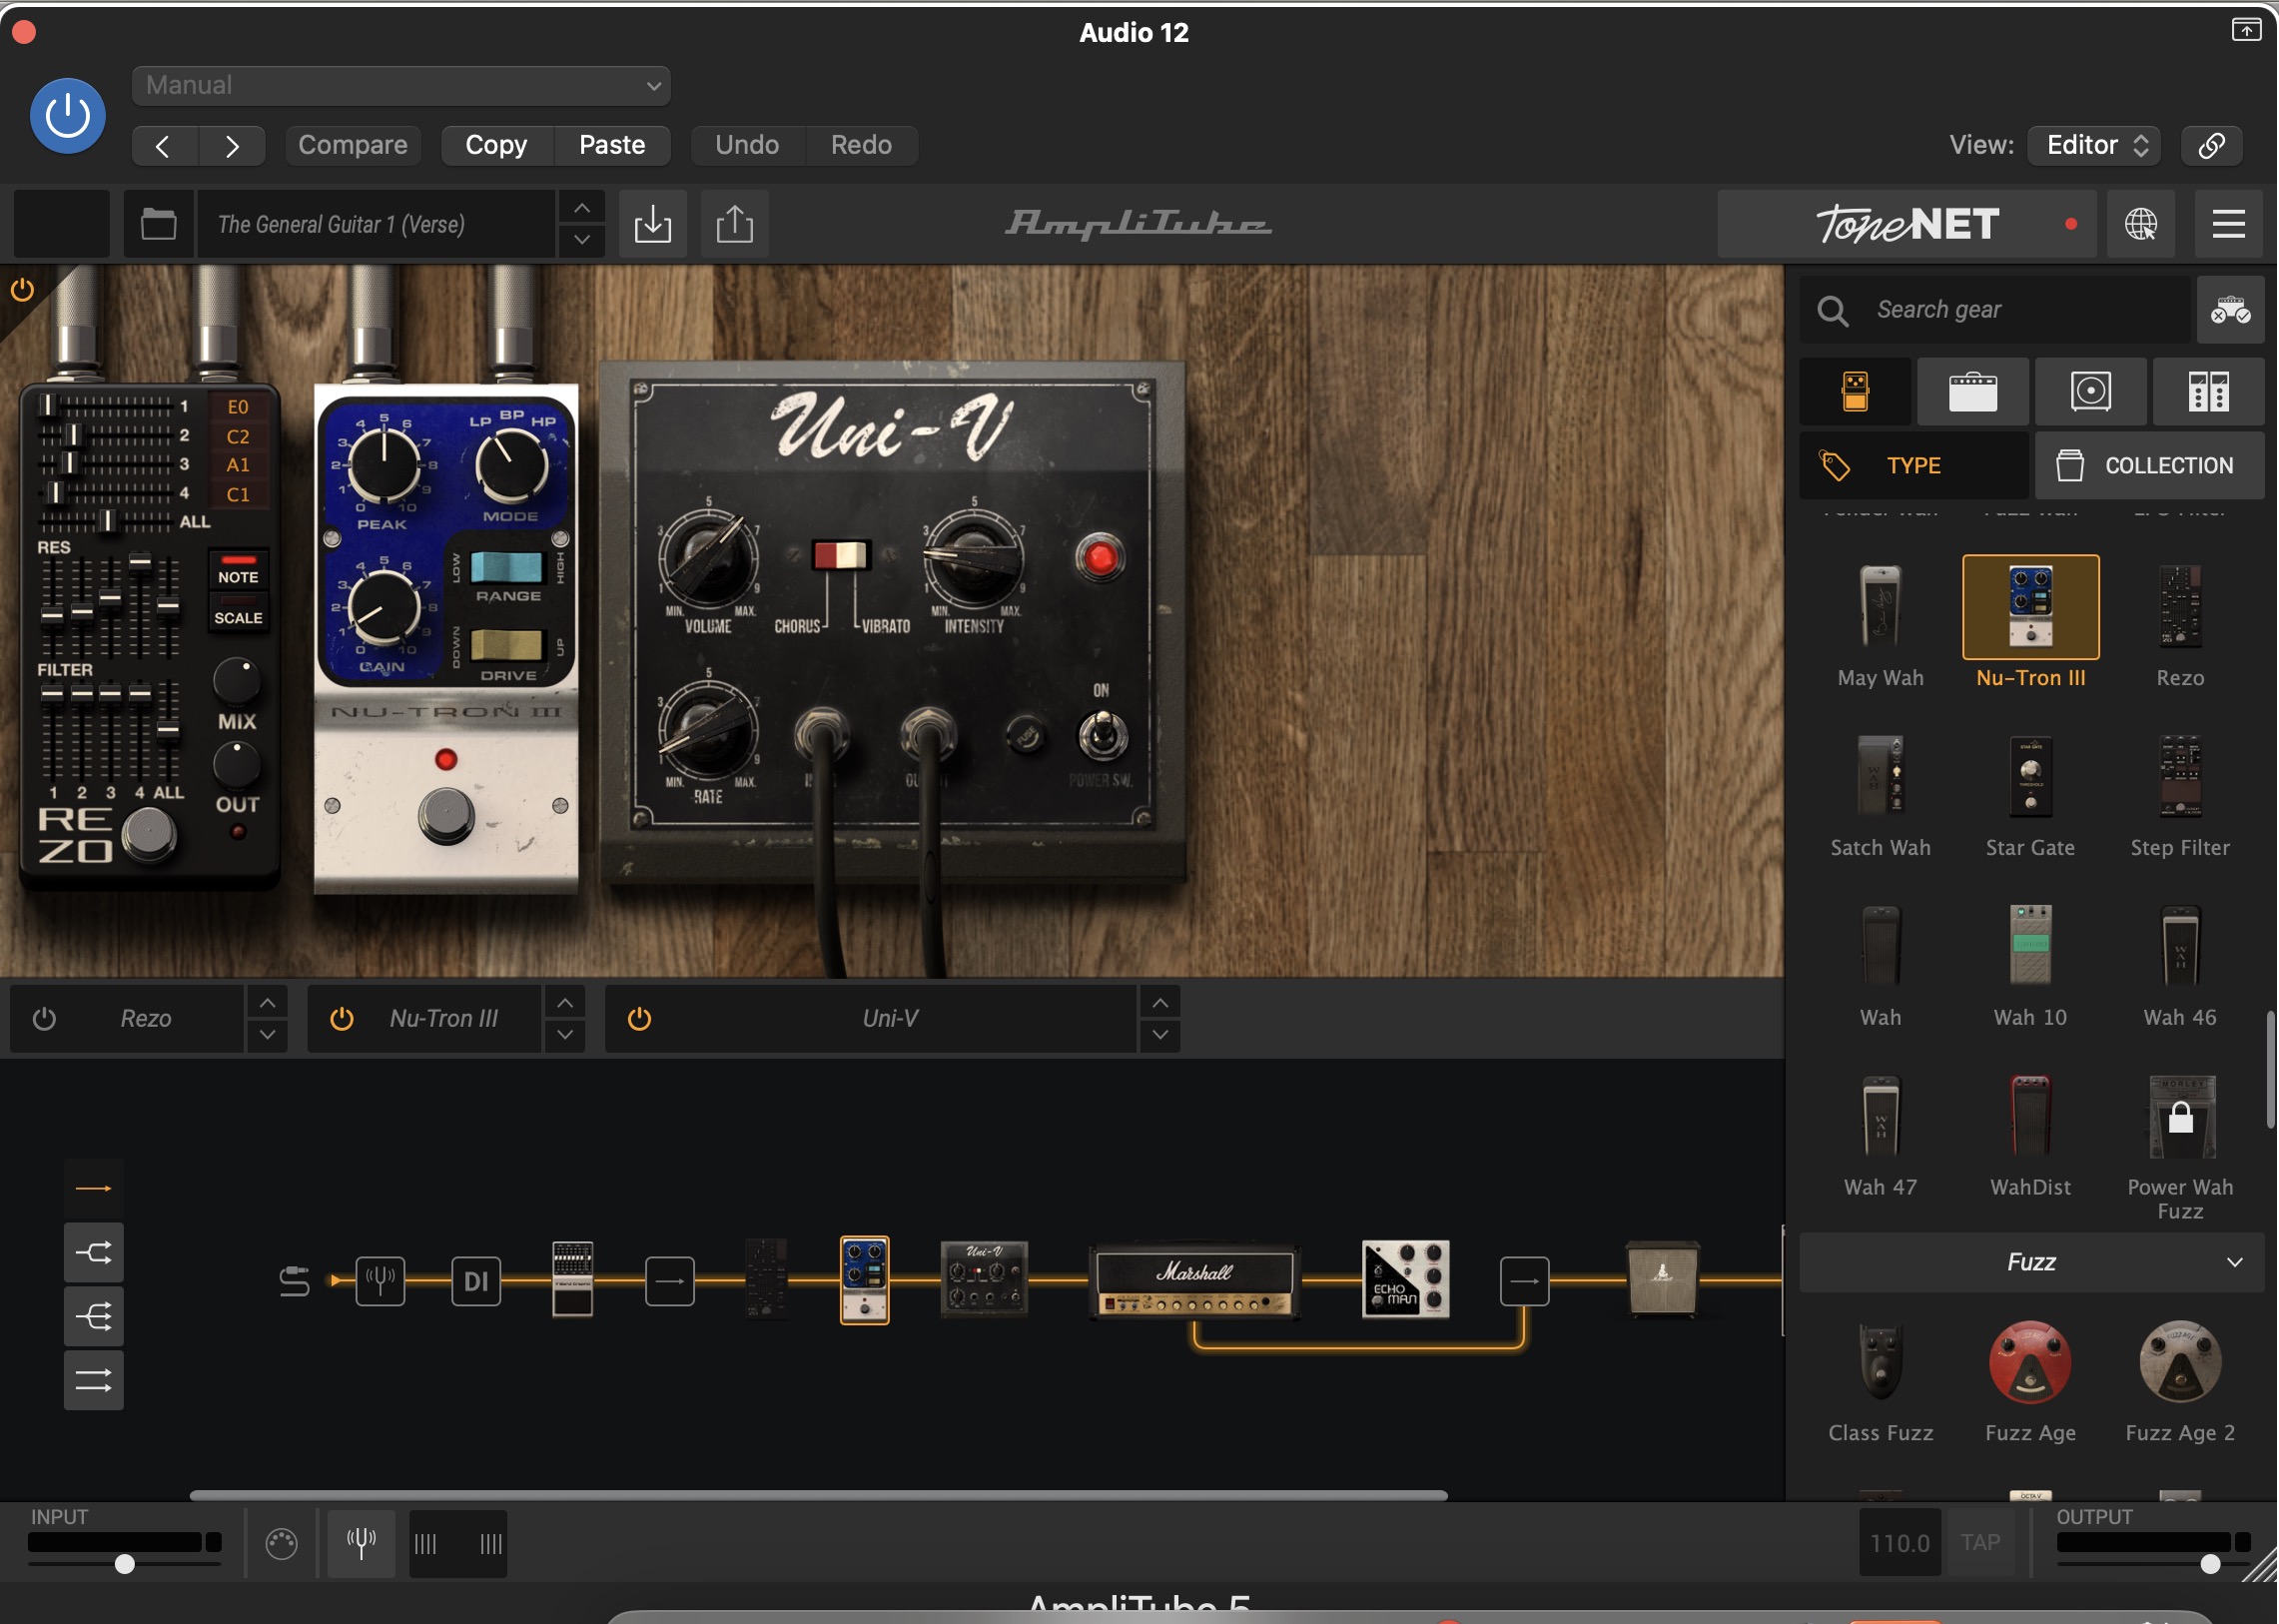Step preset selector up arrow
Viewport: 2279px width, 1624px height.
point(581,208)
